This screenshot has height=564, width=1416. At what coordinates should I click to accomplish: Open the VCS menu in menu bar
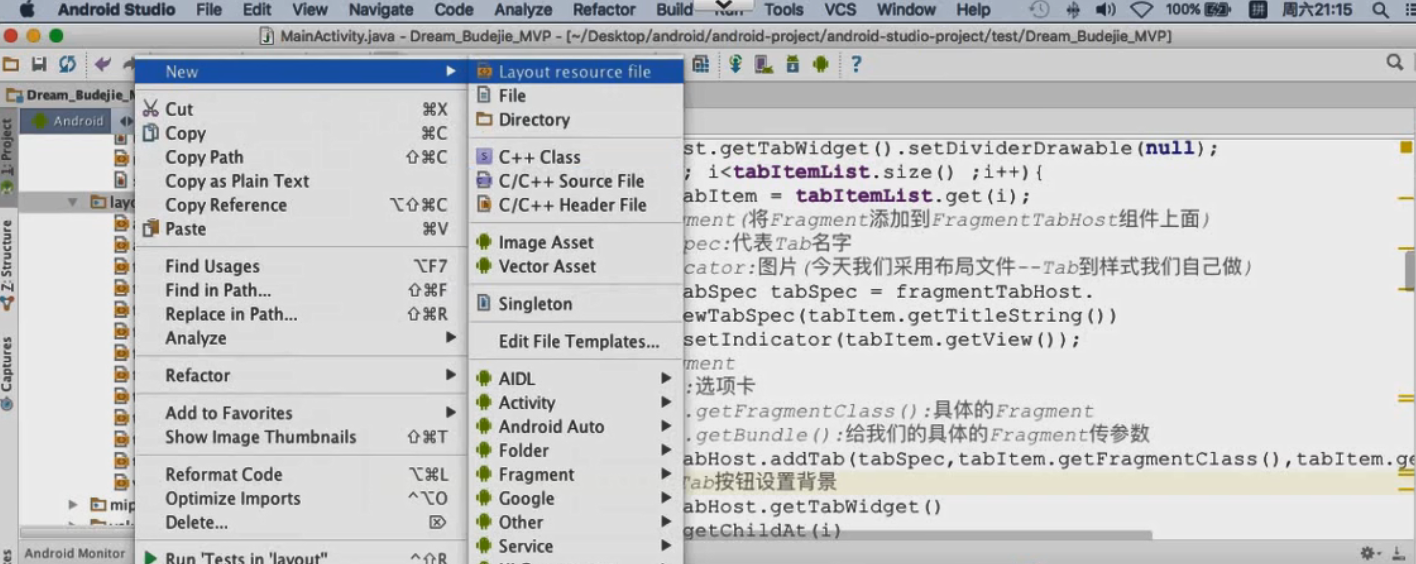(840, 10)
